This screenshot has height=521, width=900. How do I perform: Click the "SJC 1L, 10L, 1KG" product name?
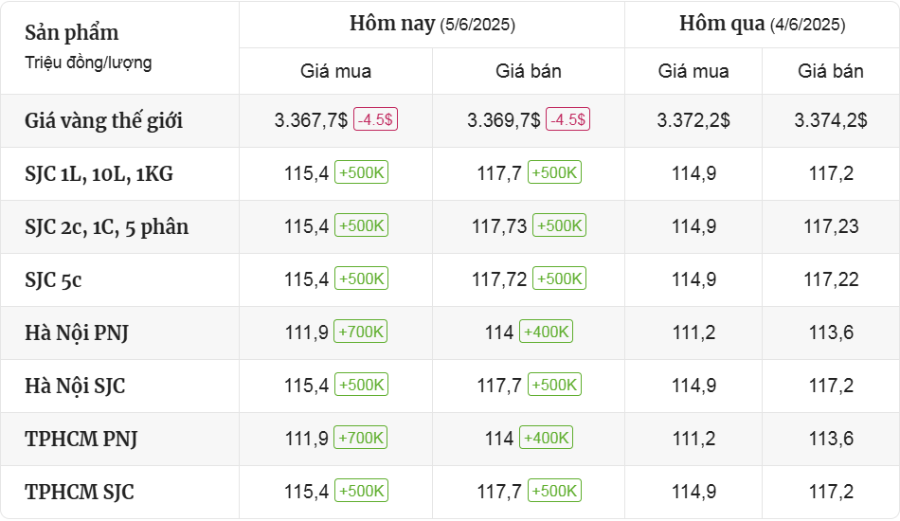pos(99,174)
